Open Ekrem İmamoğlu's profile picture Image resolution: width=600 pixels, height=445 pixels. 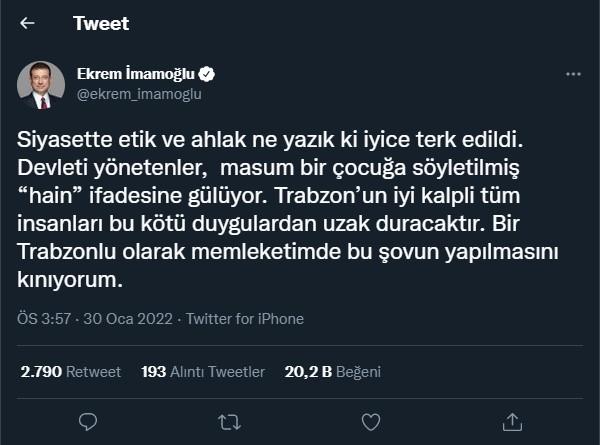pyautogui.click(x=41, y=84)
